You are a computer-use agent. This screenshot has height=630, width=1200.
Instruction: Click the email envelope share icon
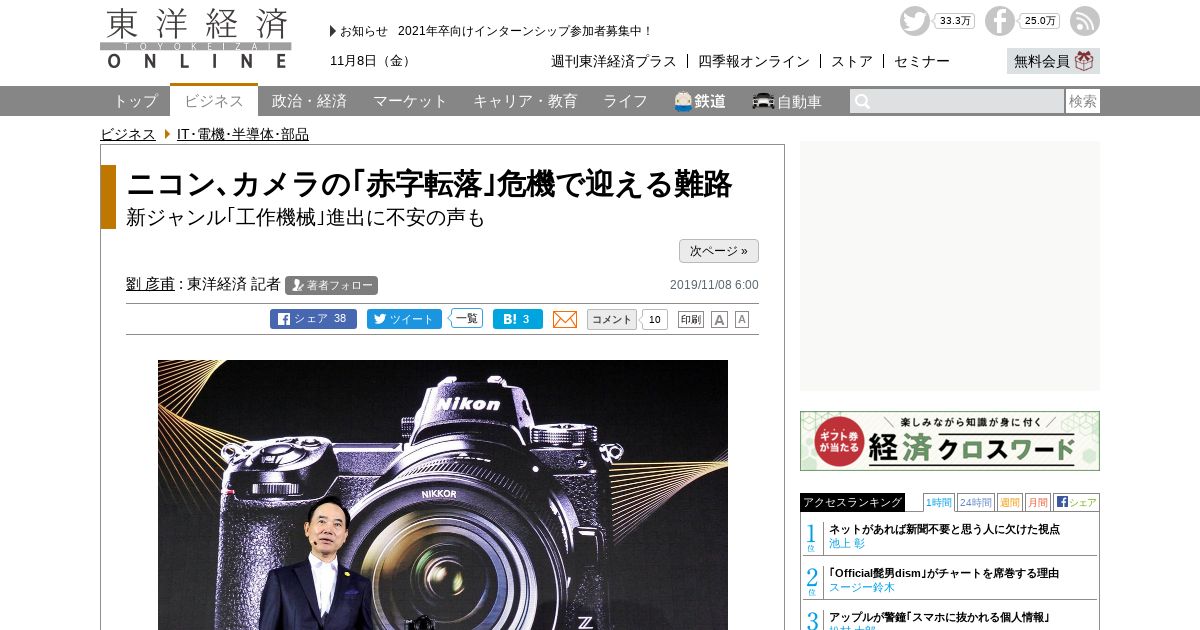565,319
